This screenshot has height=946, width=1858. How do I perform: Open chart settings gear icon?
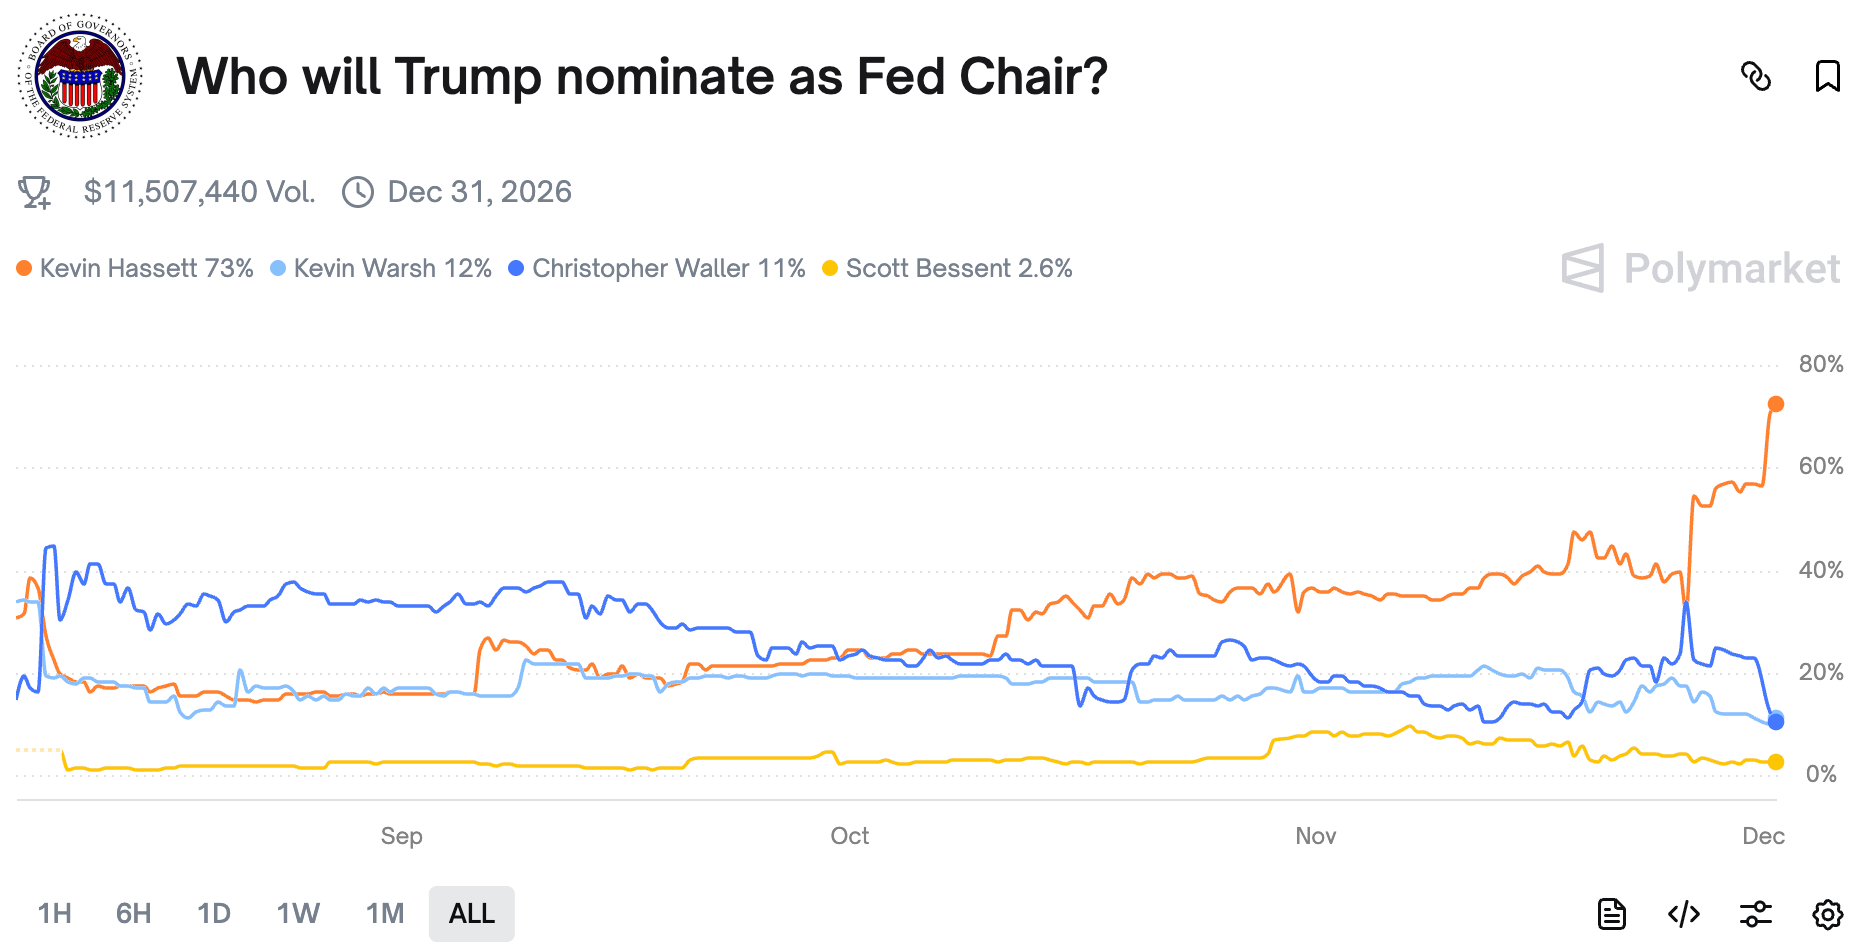1827,913
